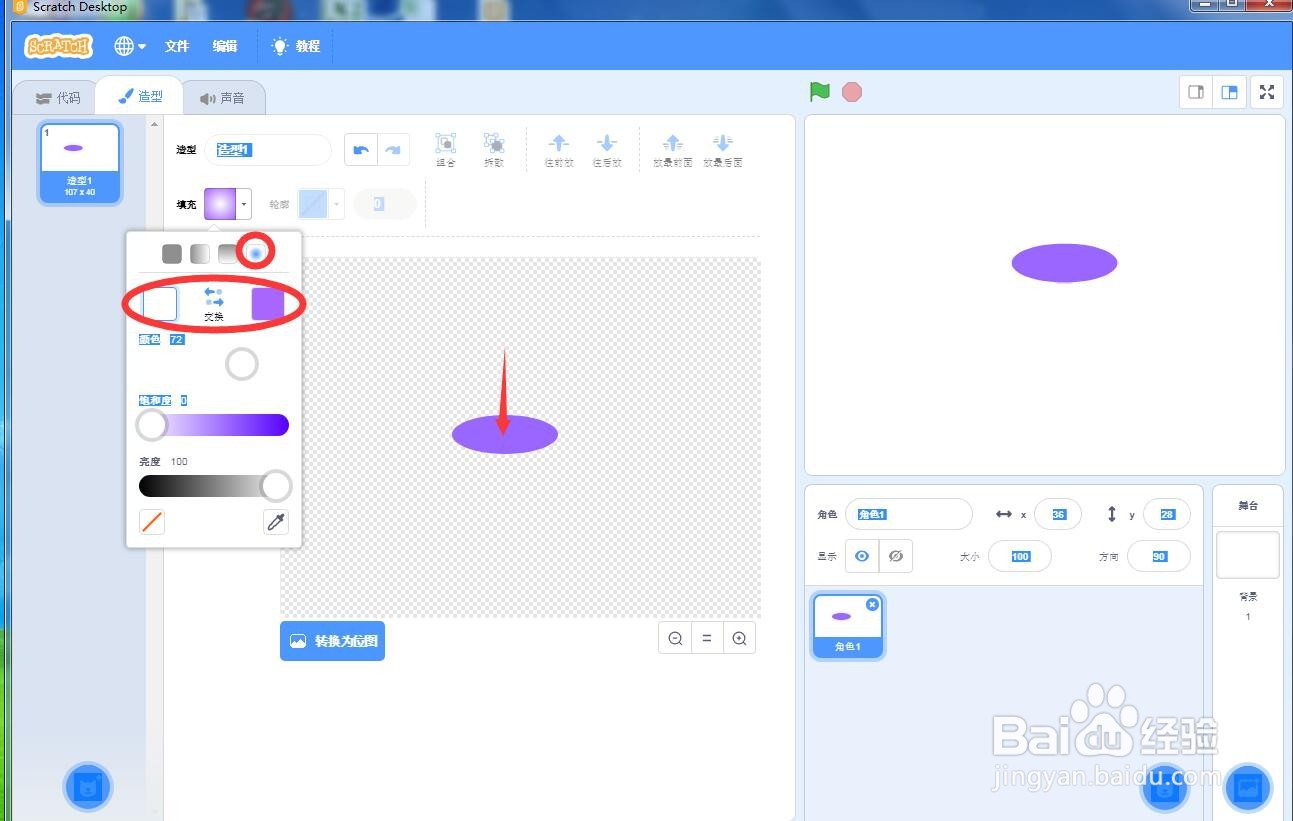This screenshot has height=821, width=1293.
Task: Expand the fill (填充) color dropdown
Action: coord(244,204)
